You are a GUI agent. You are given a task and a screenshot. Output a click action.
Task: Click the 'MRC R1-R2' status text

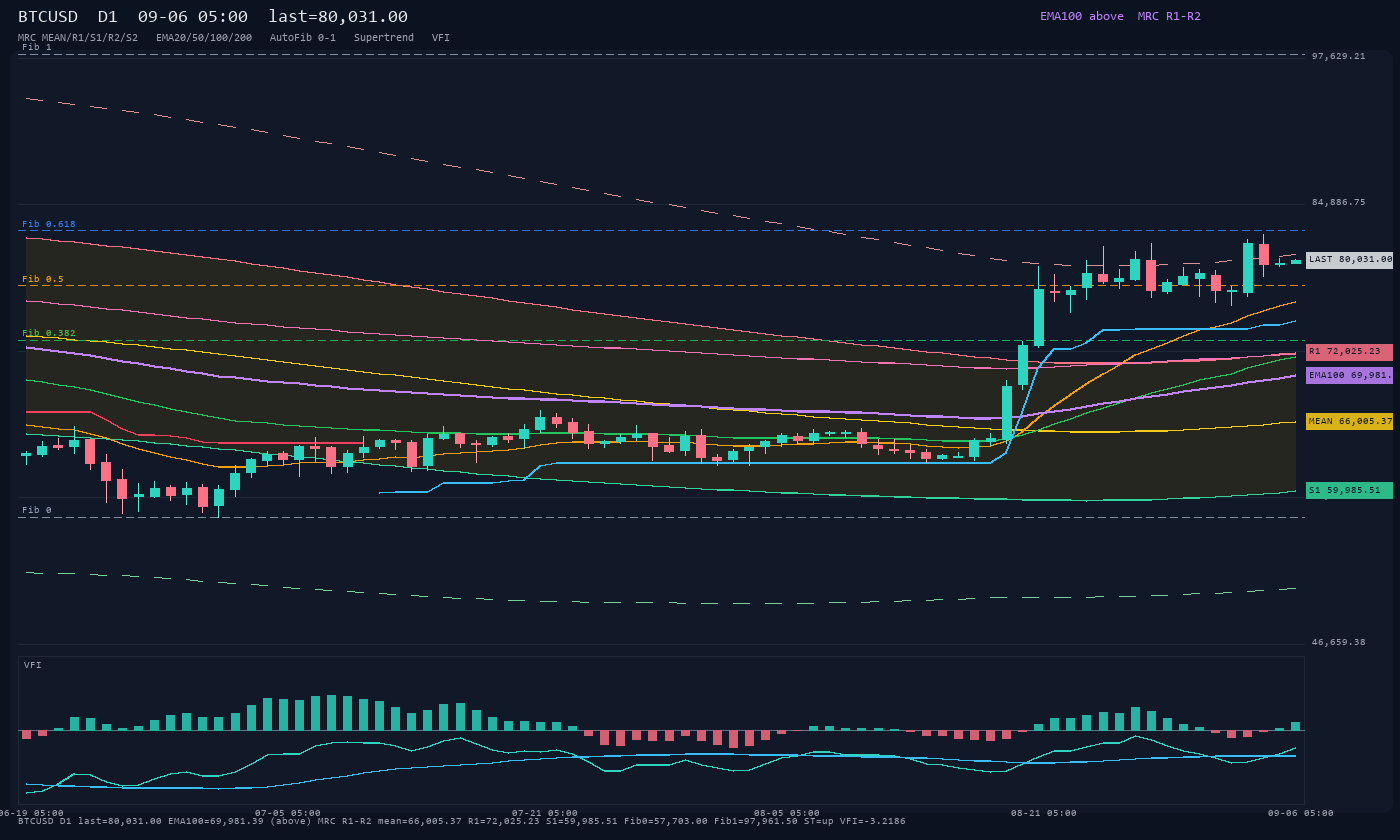(x=1169, y=16)
